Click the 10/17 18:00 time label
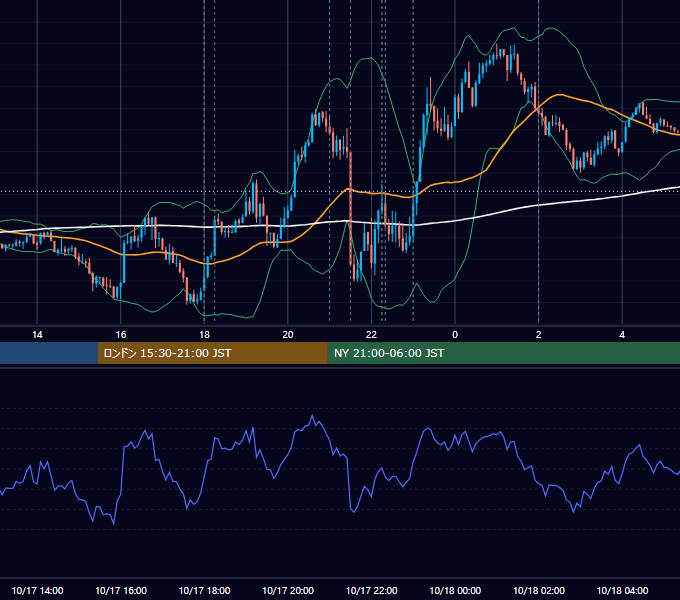 204,590
